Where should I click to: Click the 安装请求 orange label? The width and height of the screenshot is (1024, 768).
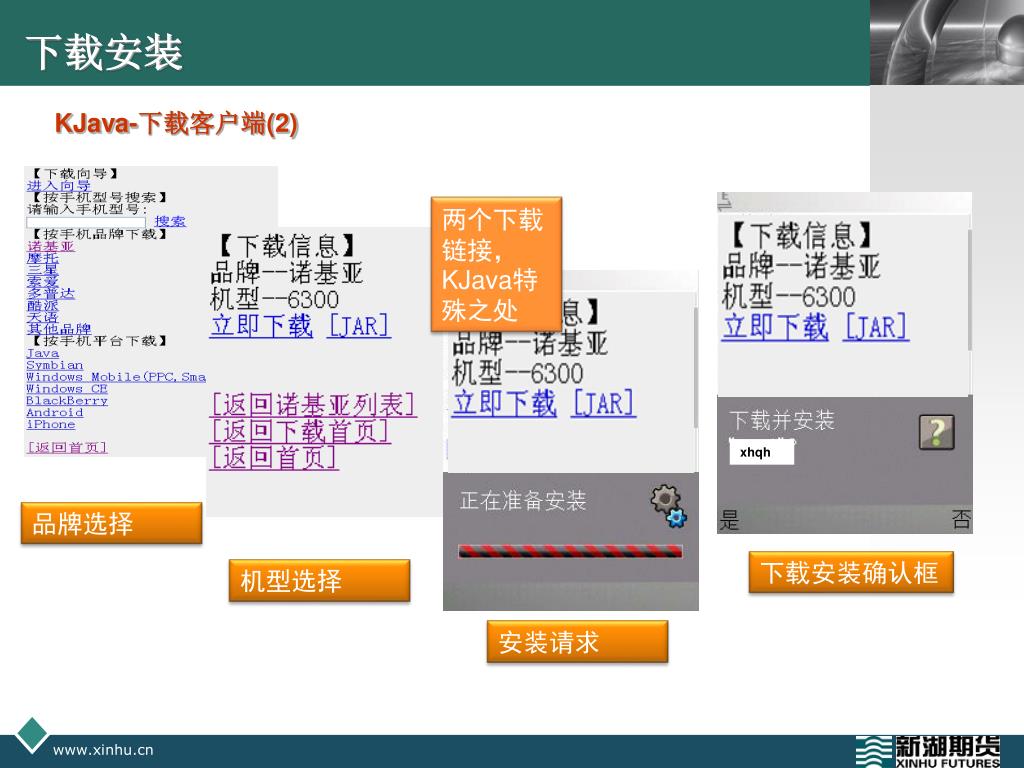coord(577,642)
